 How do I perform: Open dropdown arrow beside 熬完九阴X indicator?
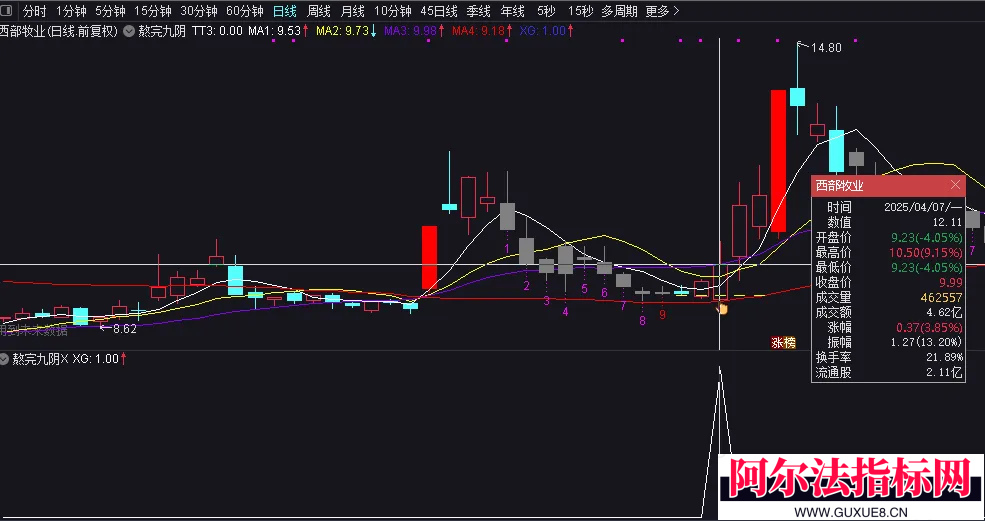coord(6,359)
